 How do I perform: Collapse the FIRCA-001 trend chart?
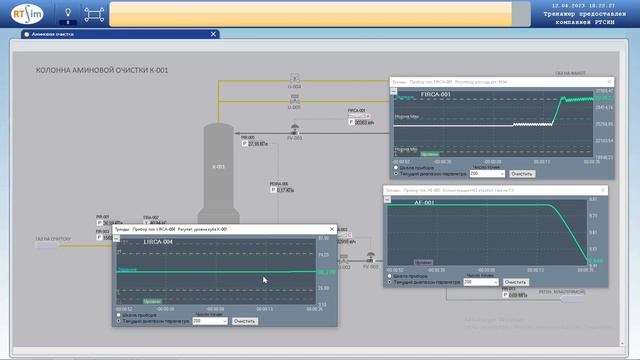click(x=393, y=91)
